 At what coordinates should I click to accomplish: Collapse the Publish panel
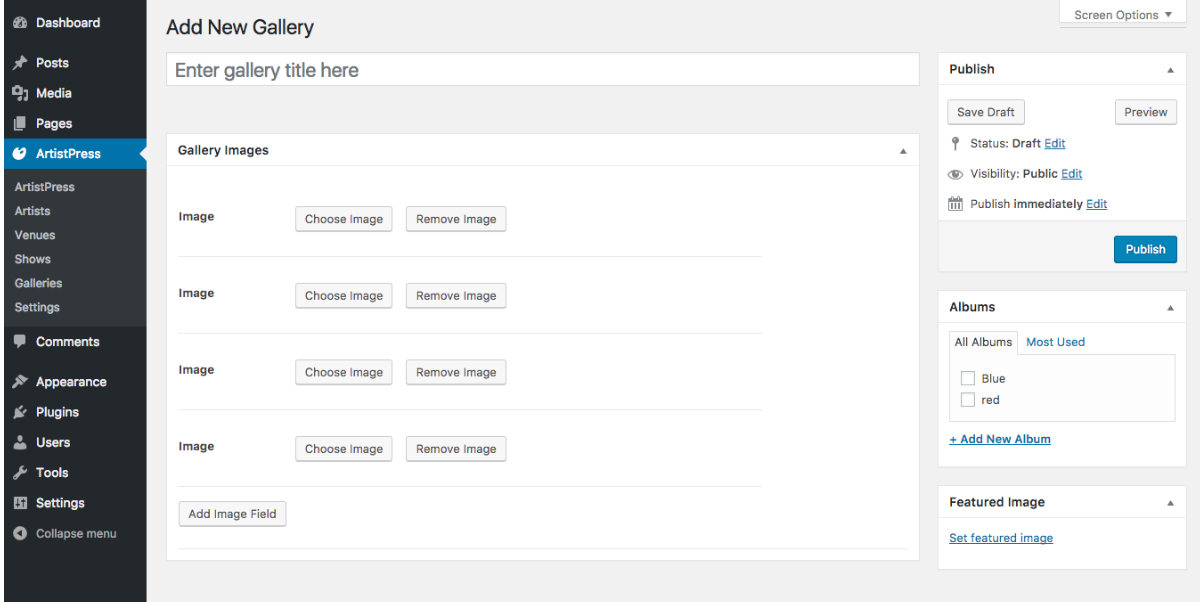click(x=1170, y=70)
